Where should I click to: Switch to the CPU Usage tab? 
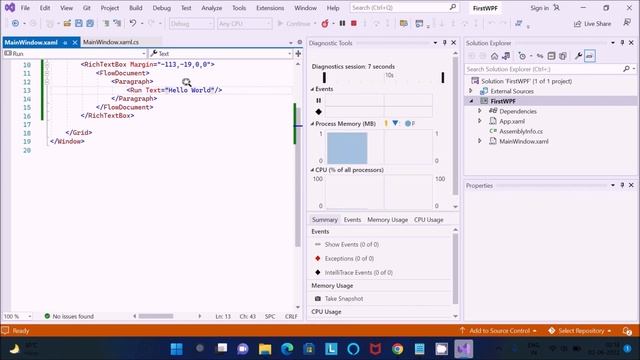pos(429,220)
